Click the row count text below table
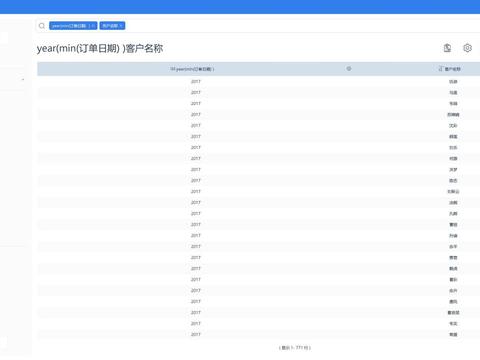The width and height of the screenshot is (480, 360). coord(295,348)
